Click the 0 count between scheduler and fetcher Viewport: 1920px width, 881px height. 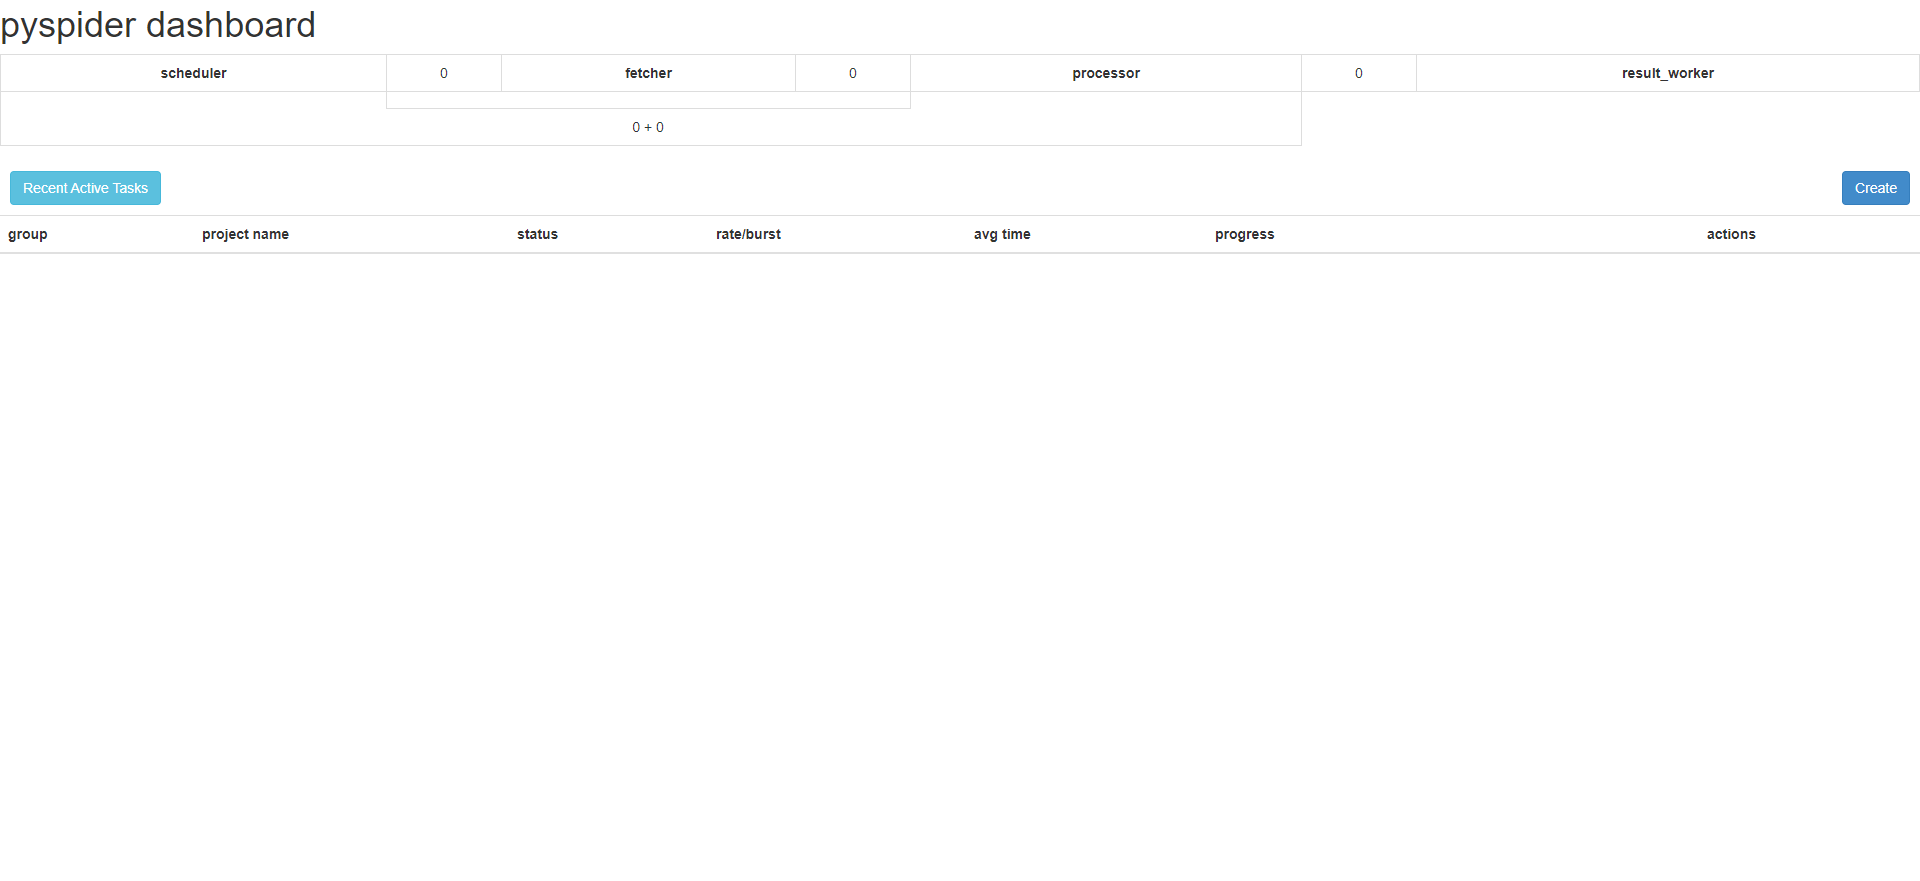click(444, 73)
